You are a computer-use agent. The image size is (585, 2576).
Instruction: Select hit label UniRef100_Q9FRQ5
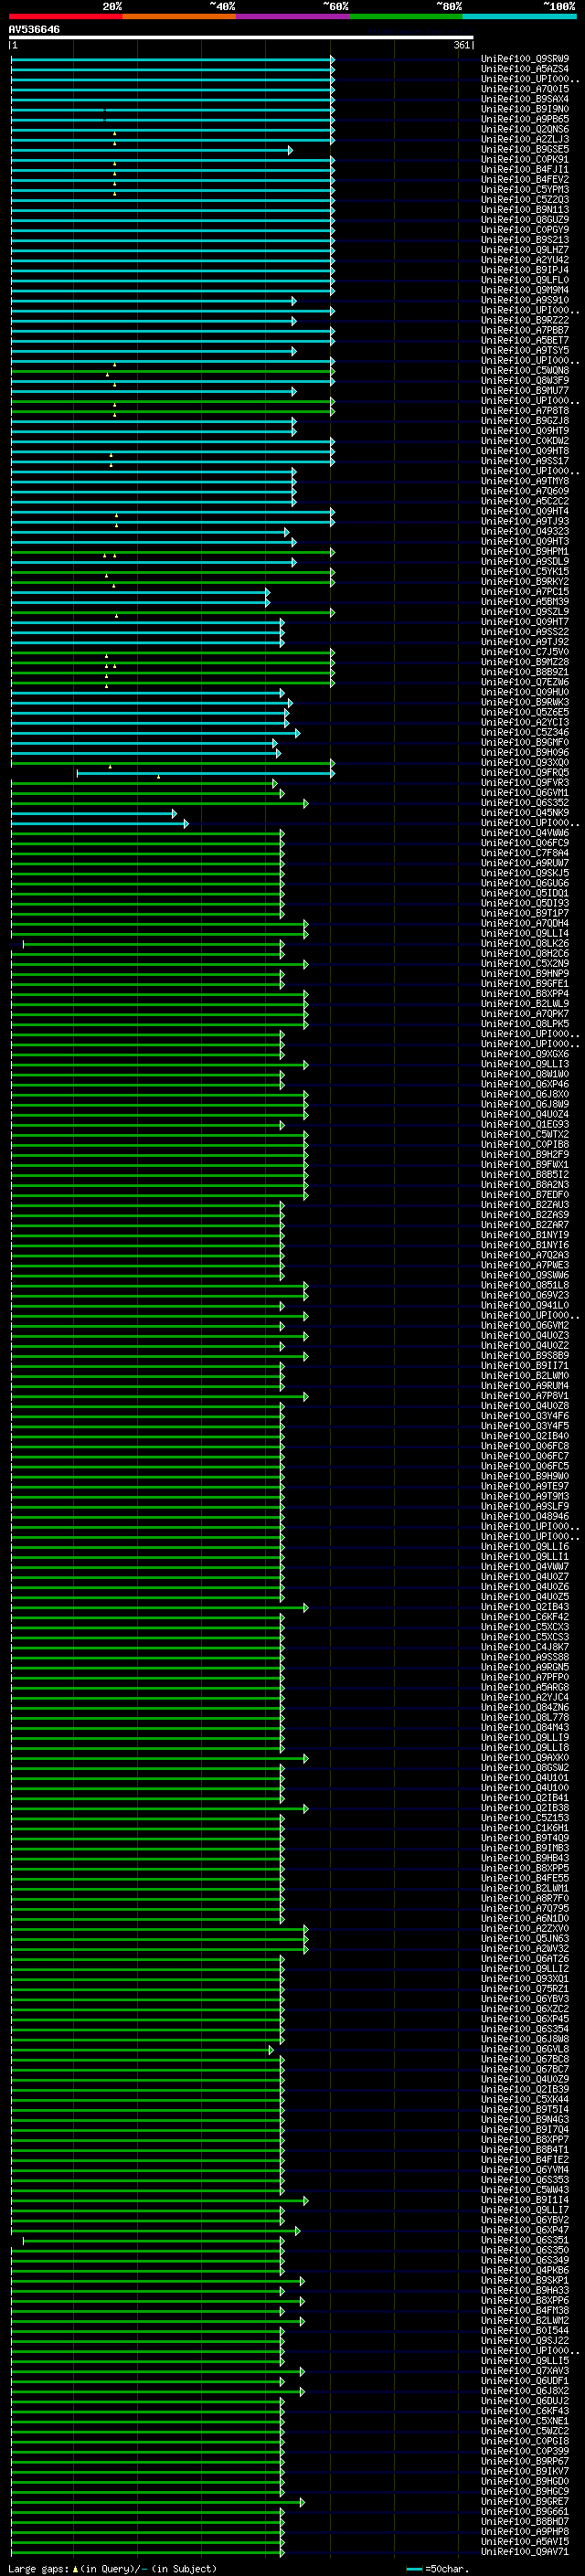tap(525, 772)
